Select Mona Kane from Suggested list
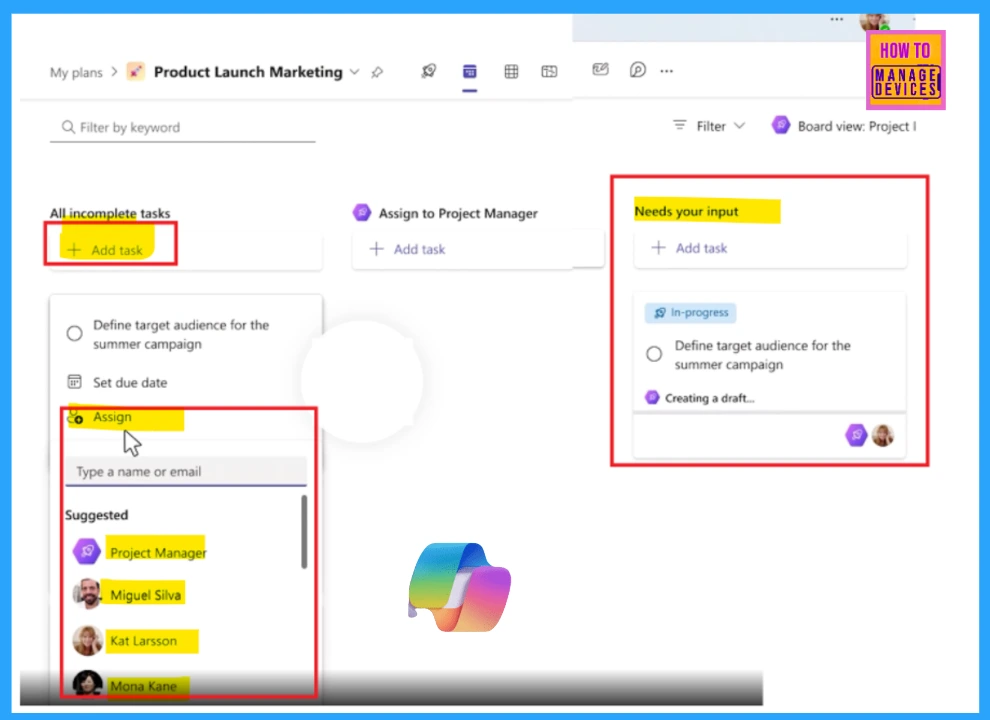This screenshot has height=720, width=990. [x=143, y=686]
